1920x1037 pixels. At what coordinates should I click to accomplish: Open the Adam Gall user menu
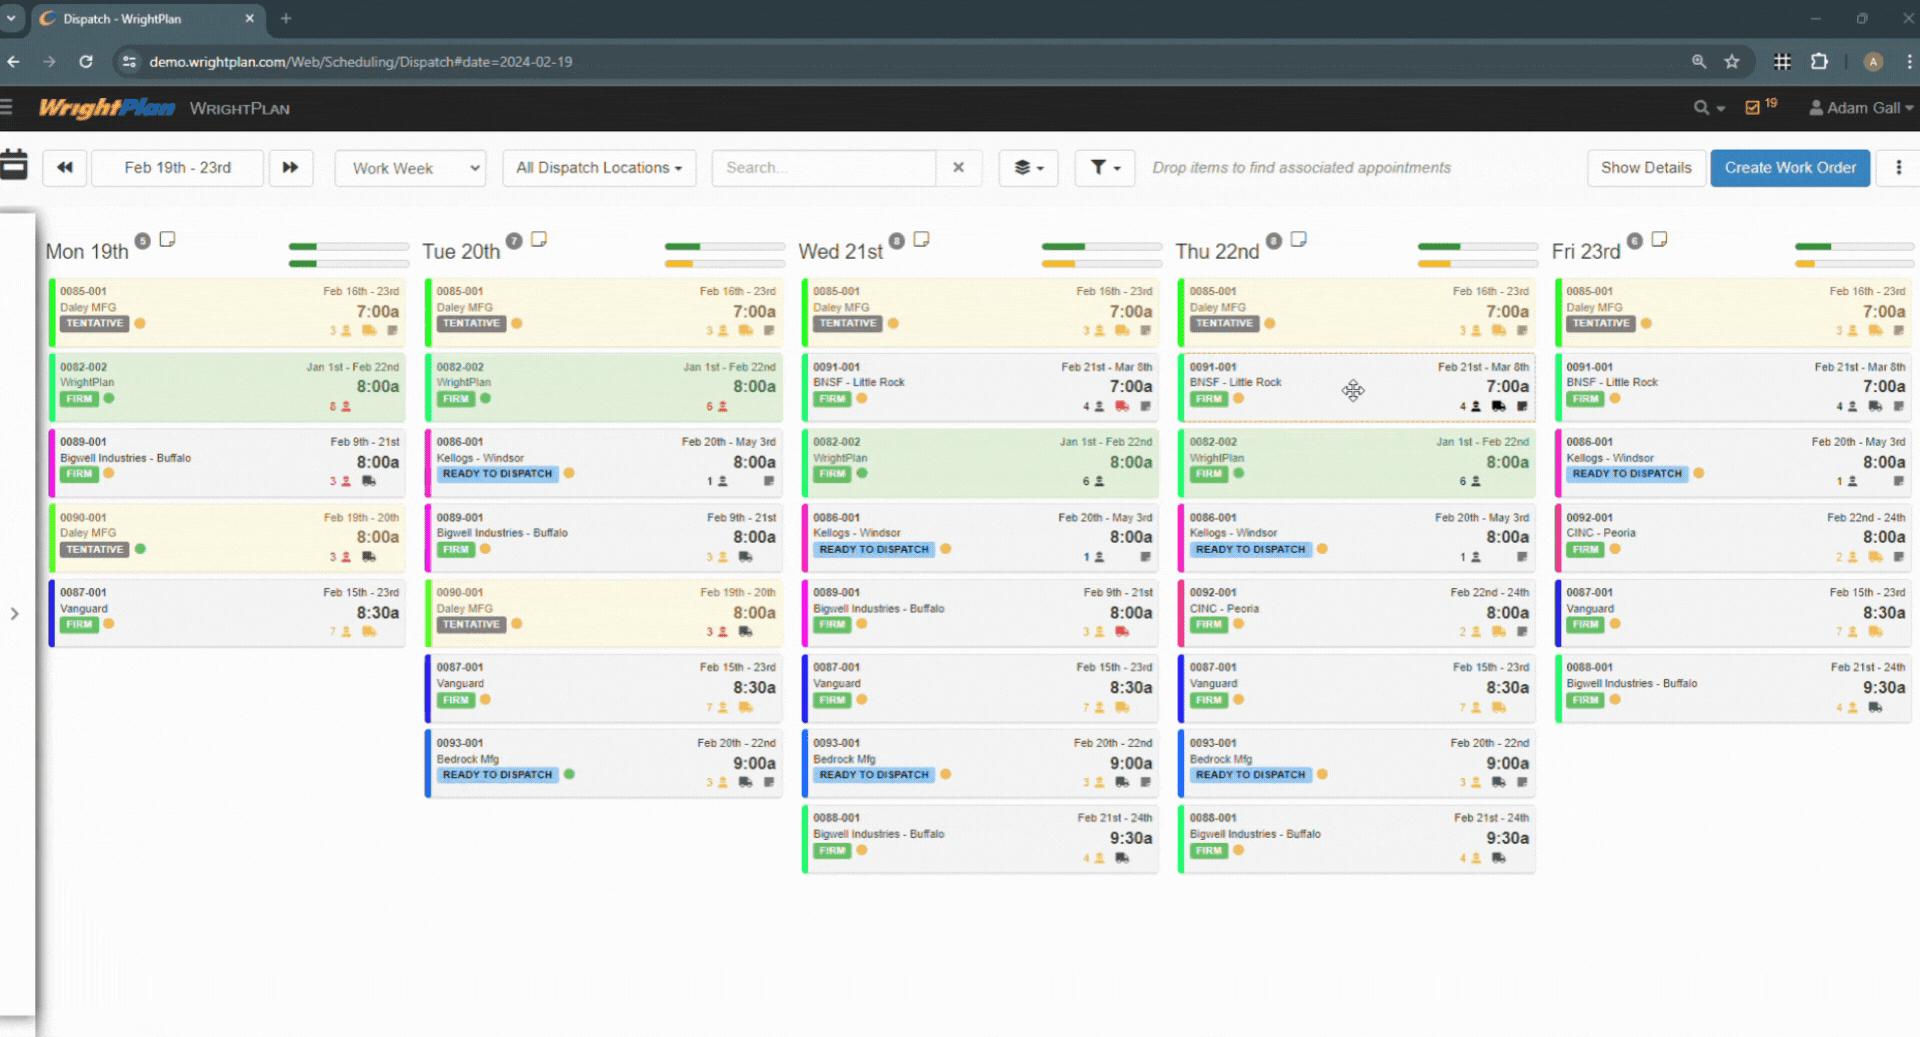[x=1860, y=107]
